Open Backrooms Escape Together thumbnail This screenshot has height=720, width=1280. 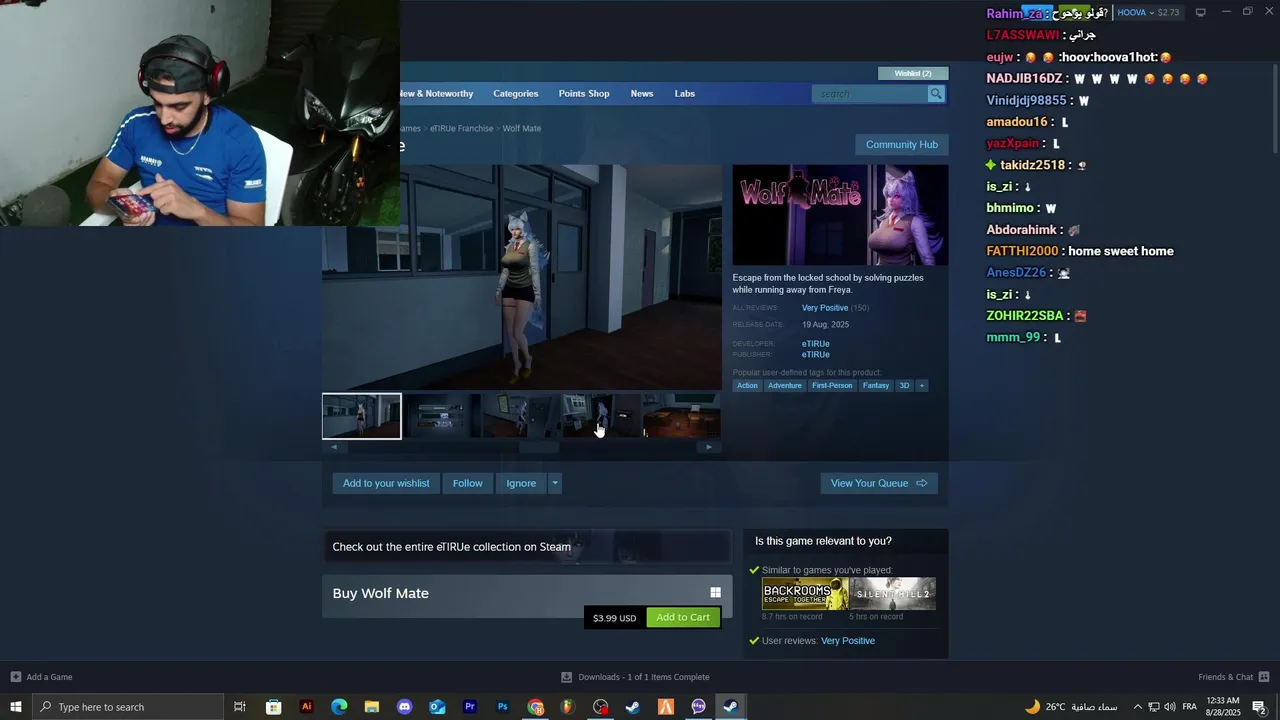coord(805,594)
